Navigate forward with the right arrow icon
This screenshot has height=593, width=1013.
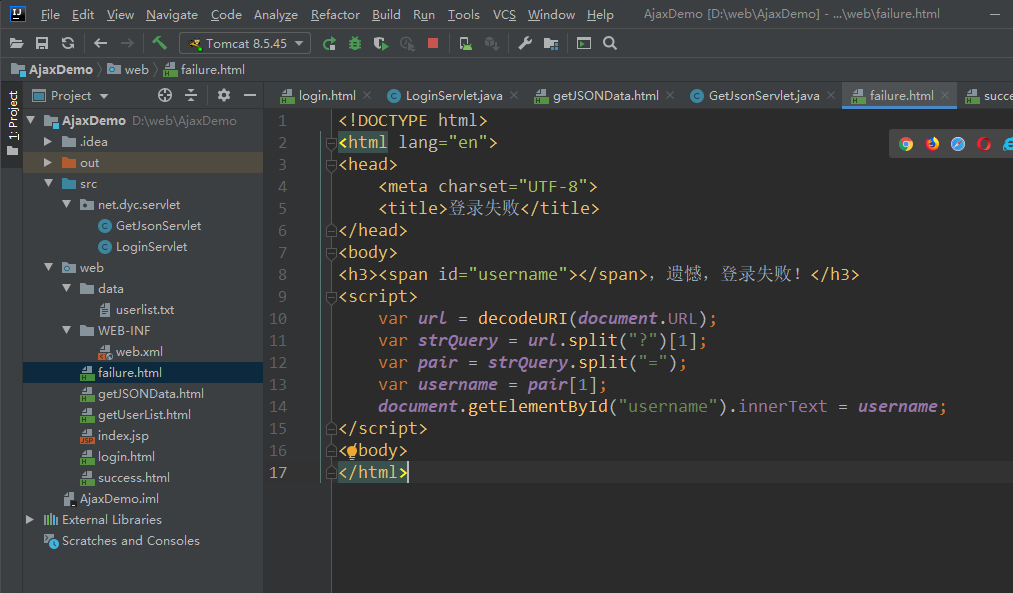[x=127, y=43]
